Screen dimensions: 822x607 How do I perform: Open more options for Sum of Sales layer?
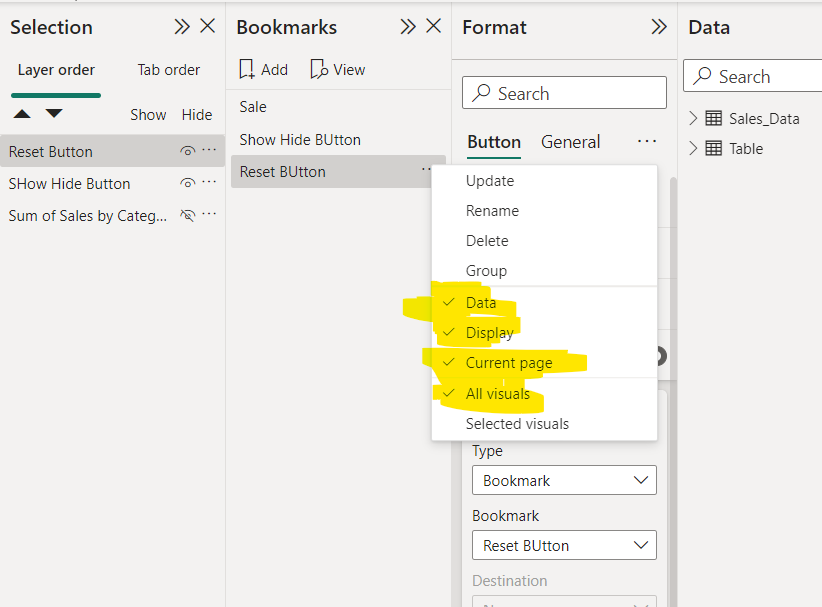(x=209, y=214)
